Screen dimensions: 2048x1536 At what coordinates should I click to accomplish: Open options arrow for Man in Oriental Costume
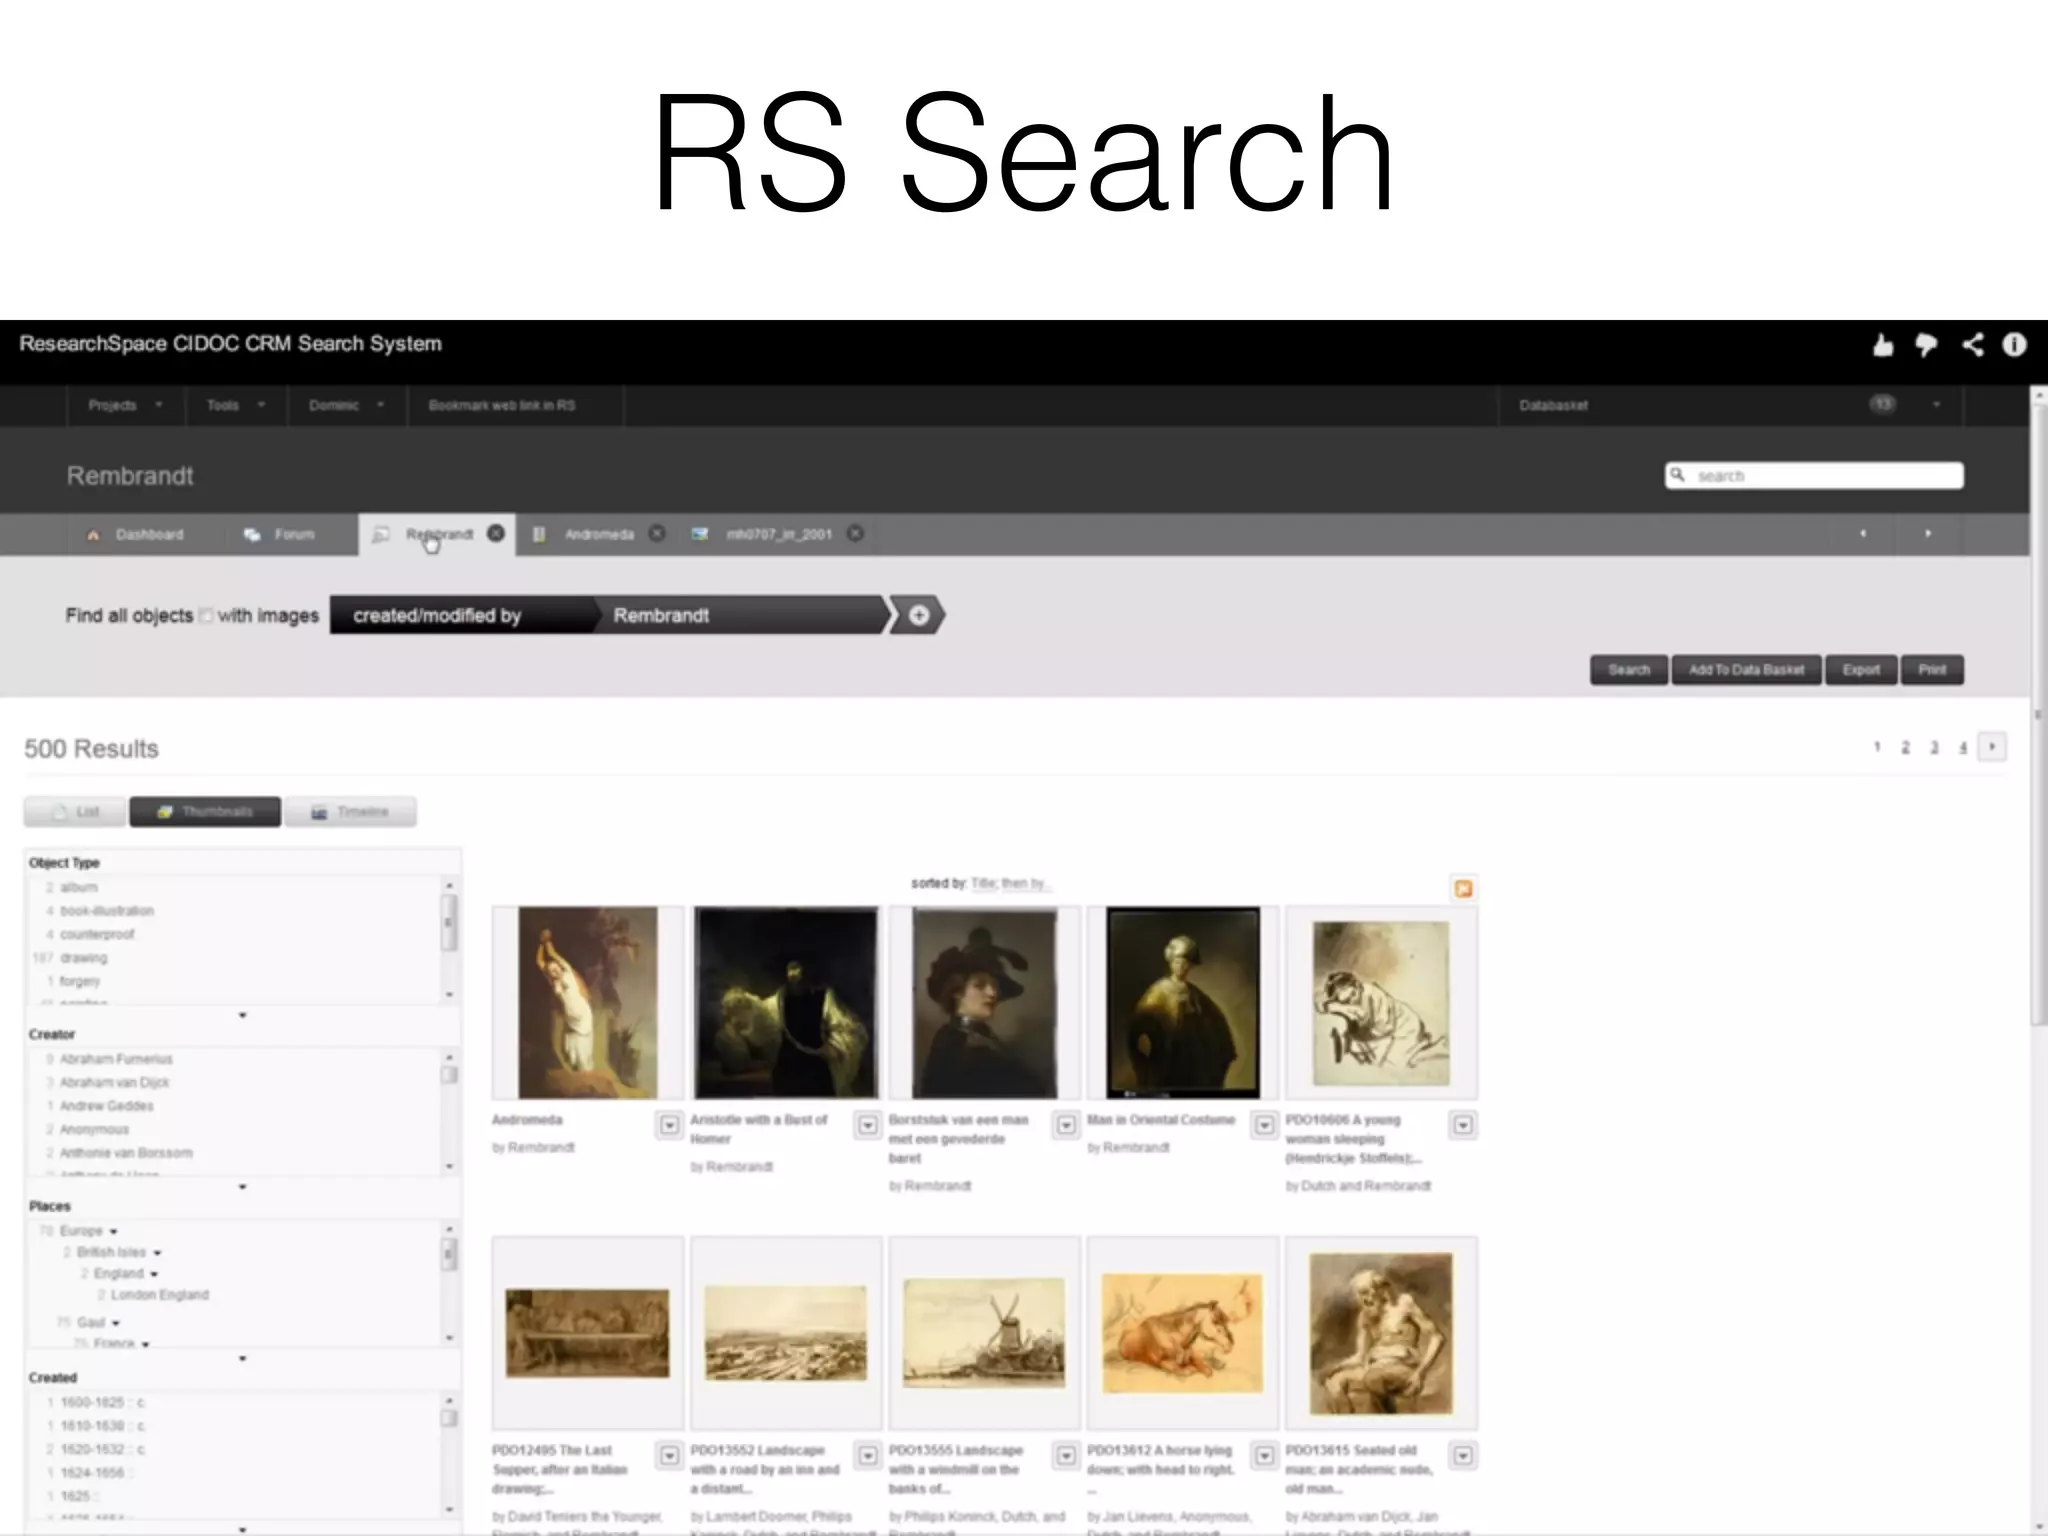1264,1125
